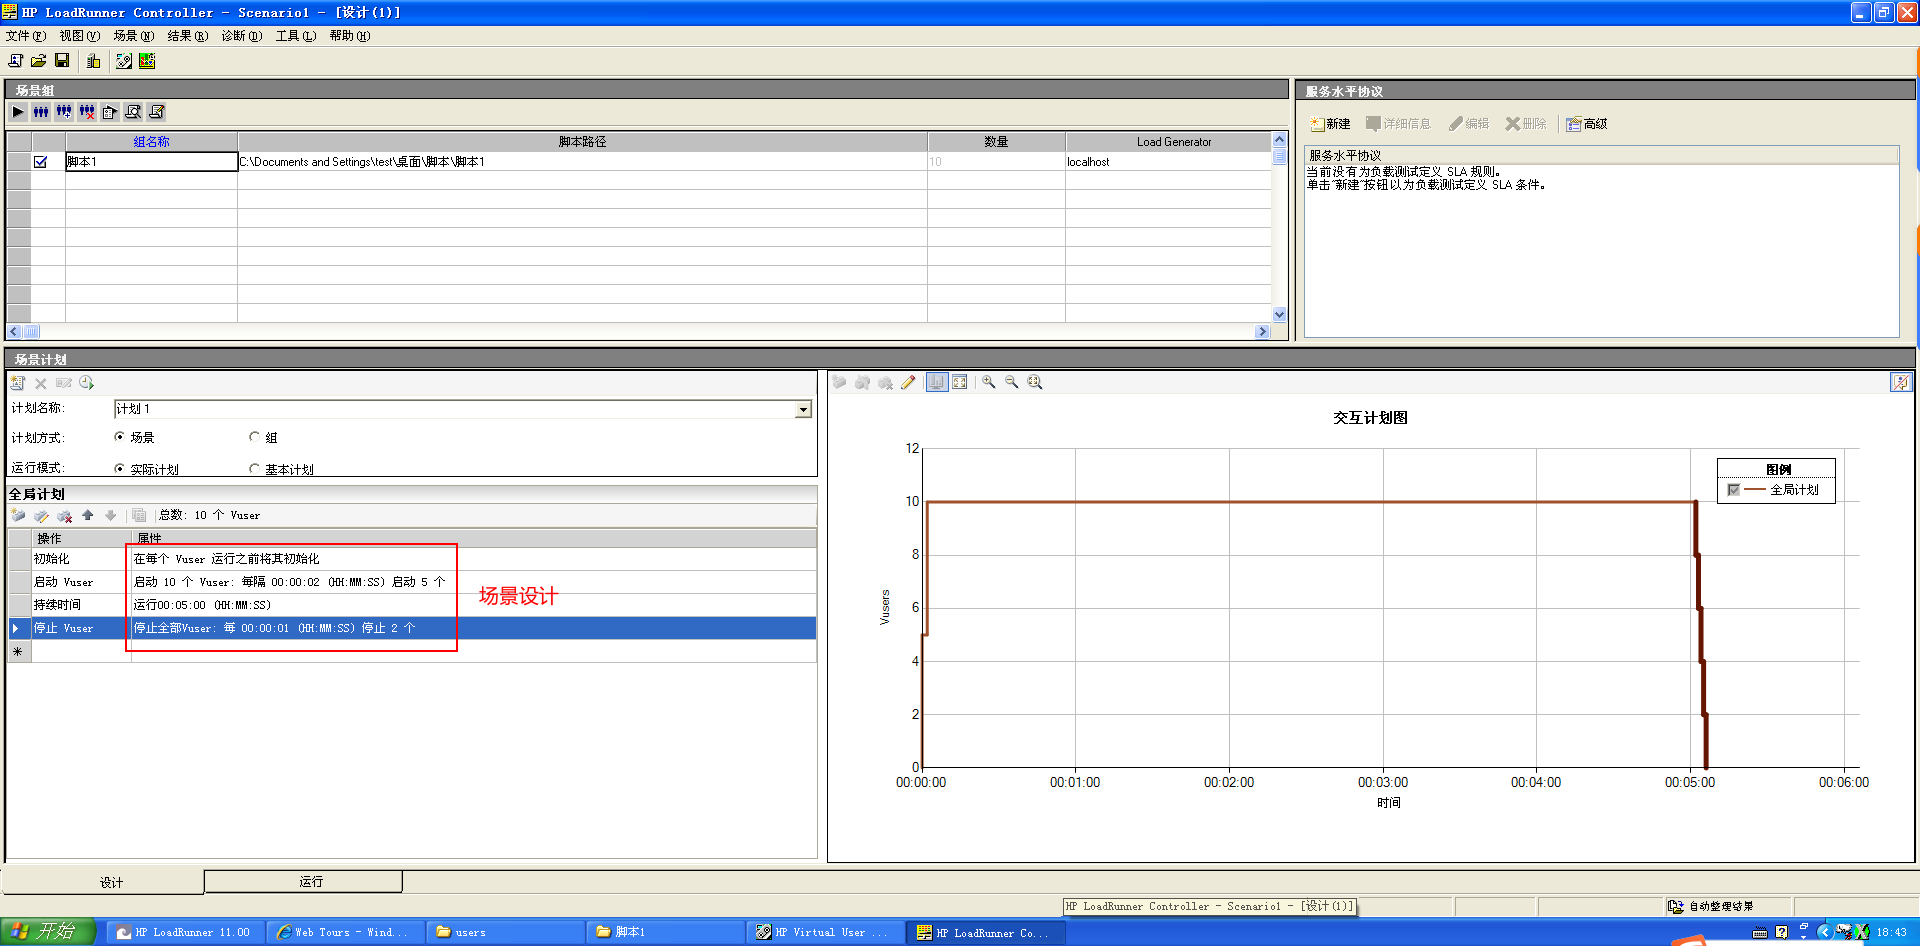Screen dimensions: 1920x946
Task: Click the remove Vuser group icon
Action: pos(87,112)
